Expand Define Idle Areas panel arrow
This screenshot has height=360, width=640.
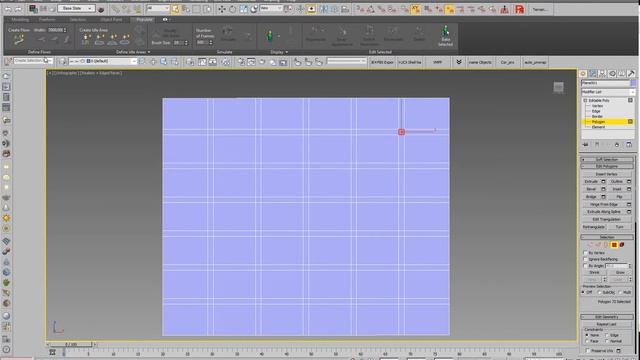(x=149, y=52)
